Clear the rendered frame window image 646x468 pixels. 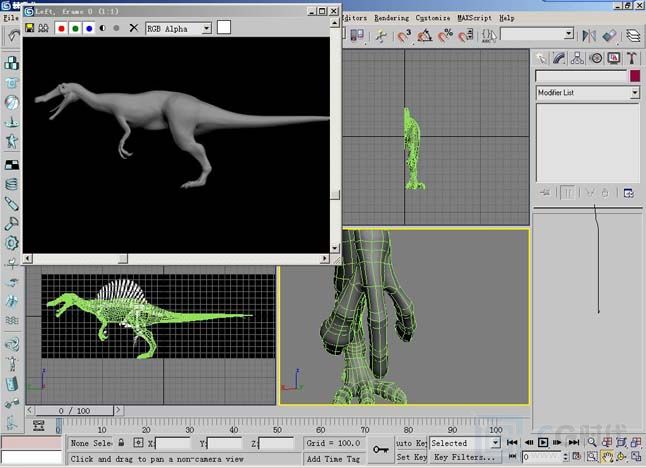(133, 28)
